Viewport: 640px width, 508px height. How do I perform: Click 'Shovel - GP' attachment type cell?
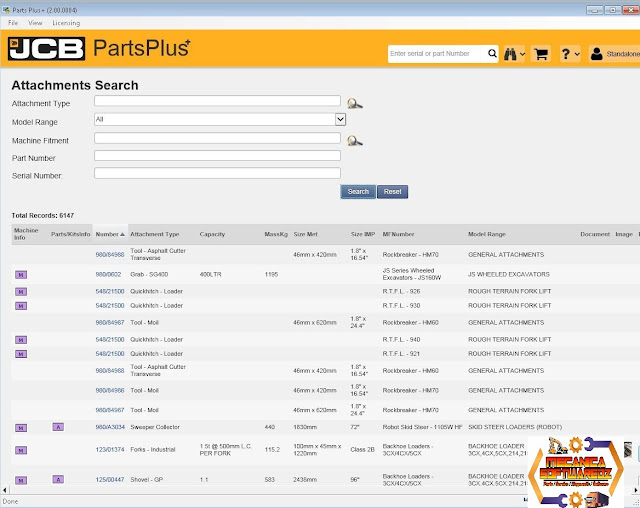[x=147, y=479]
